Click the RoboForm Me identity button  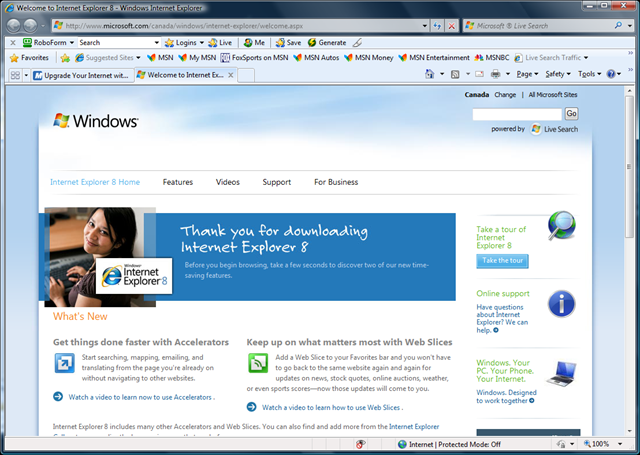coord(254,42)
